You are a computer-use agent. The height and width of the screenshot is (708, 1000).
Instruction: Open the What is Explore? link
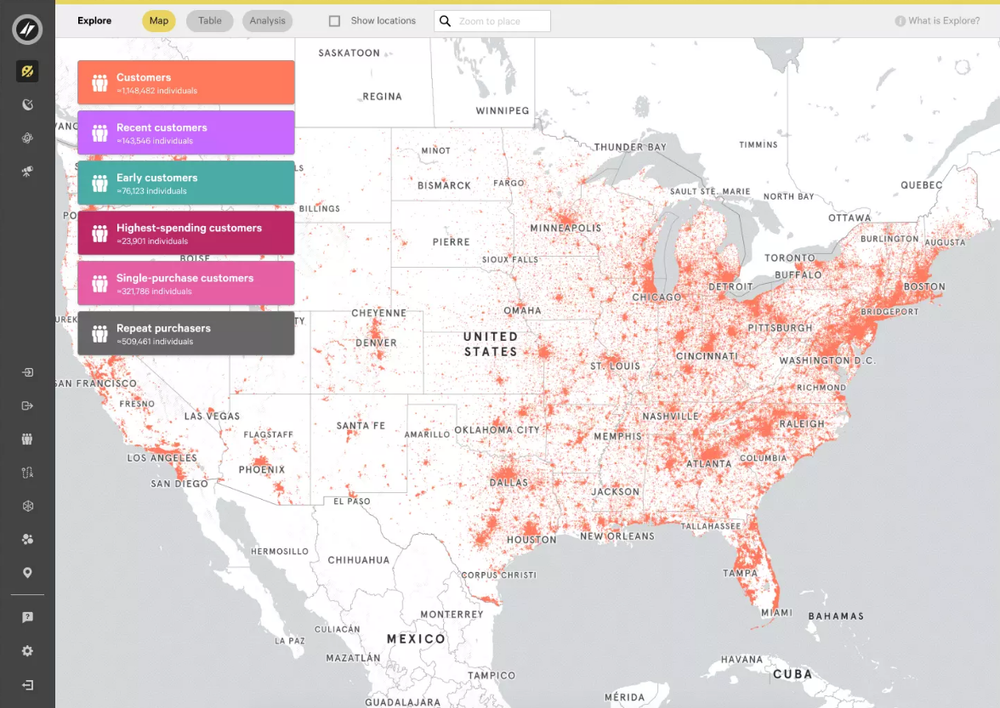pos(944,20)
